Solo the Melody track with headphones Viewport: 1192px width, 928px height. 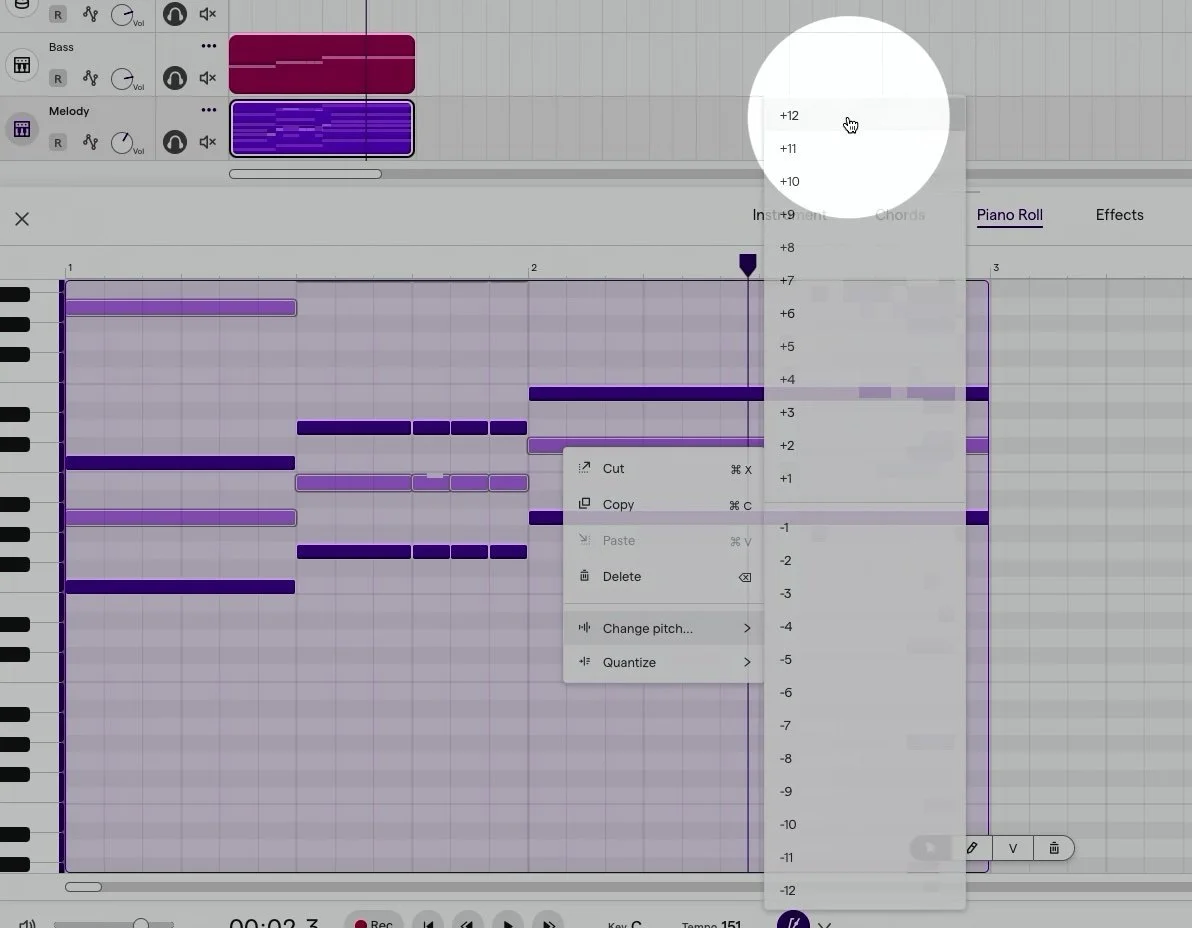(175, 141)
